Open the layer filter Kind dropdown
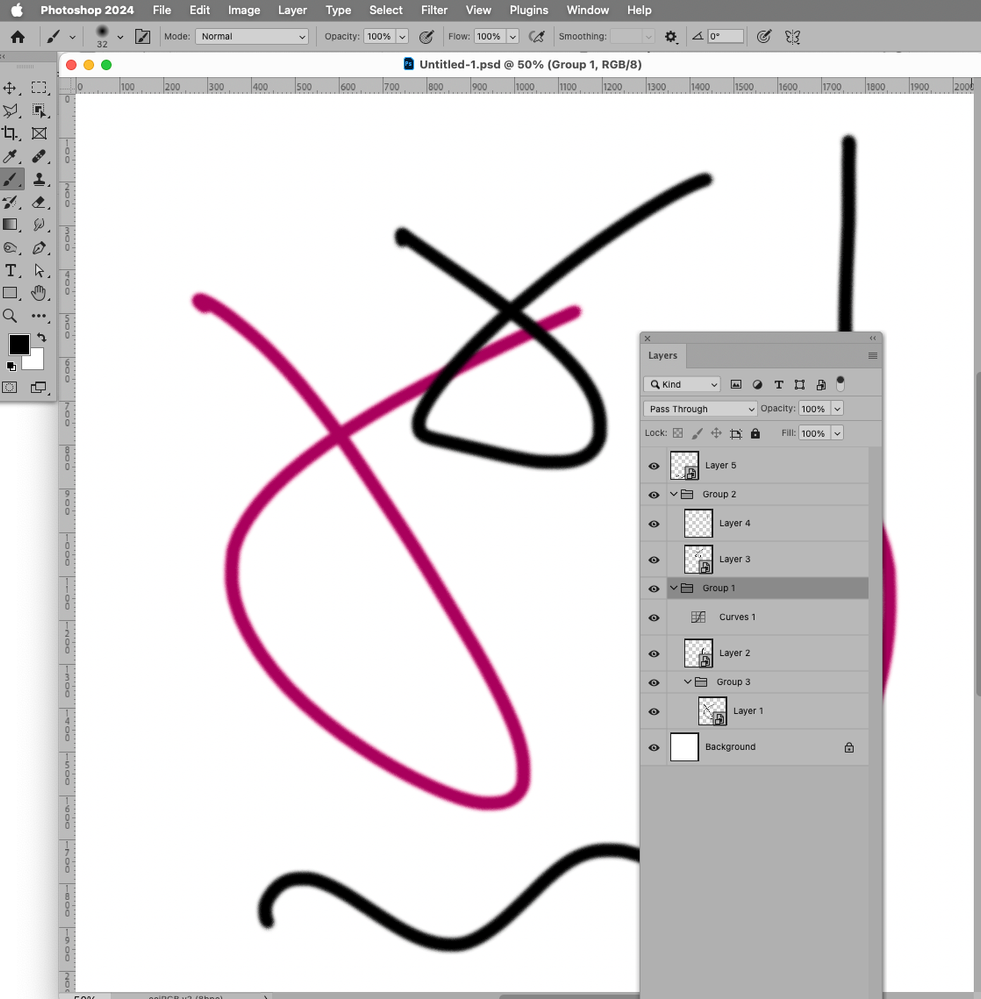This screenshot has width=981, height=999. [681, 384]
